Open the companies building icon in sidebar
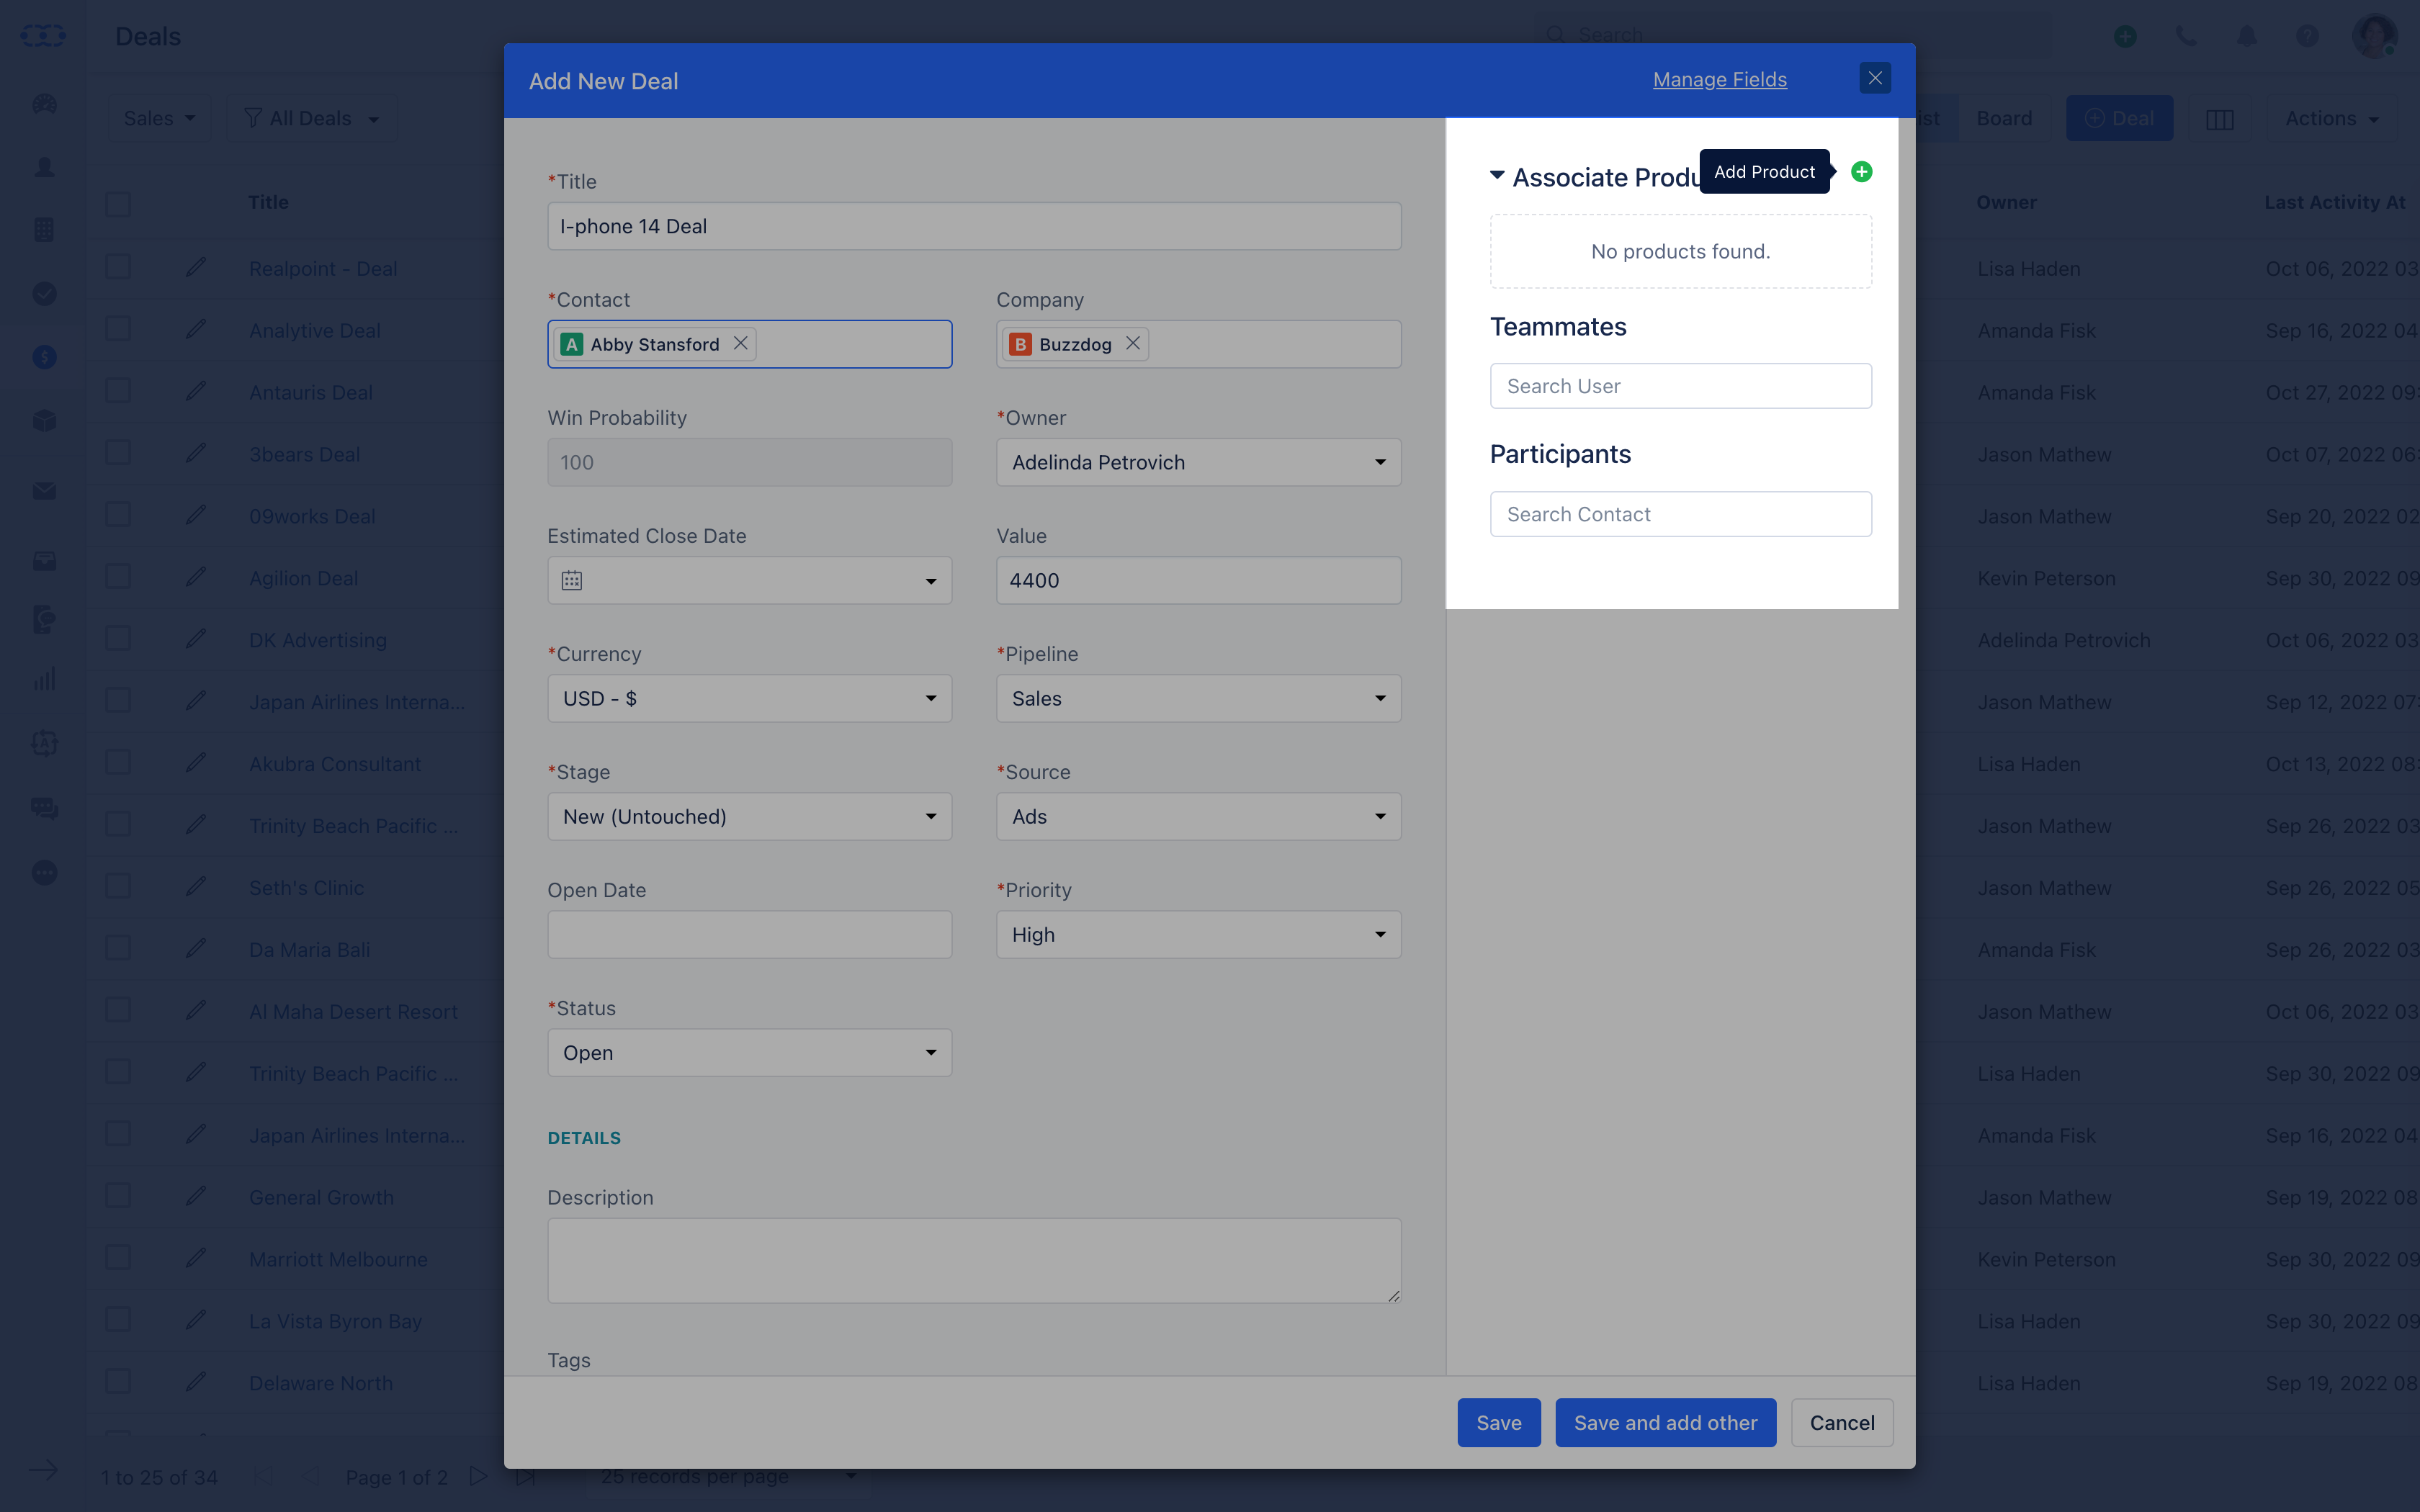 click(44, 230)
